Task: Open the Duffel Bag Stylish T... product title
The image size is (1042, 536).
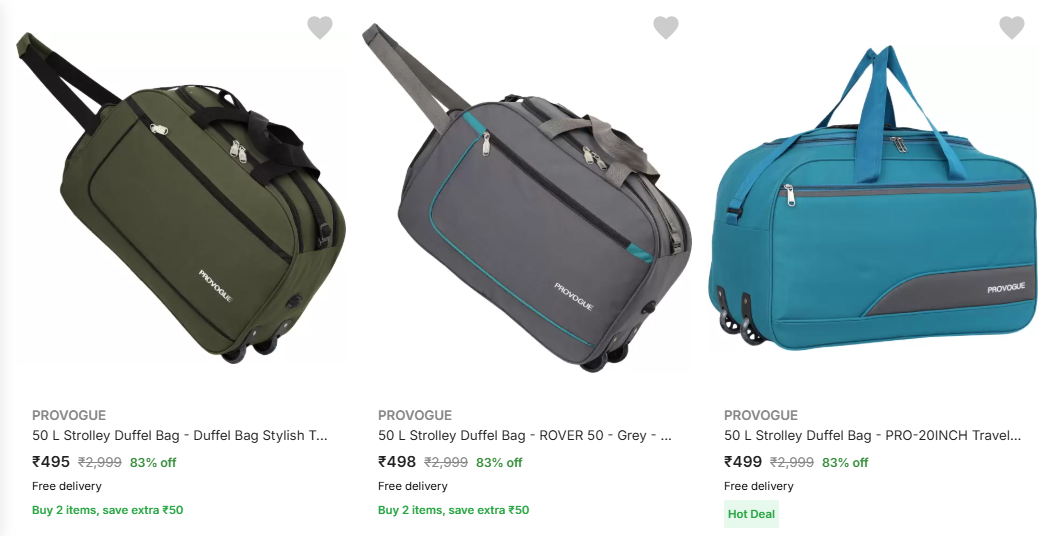Action: tap(180, 436)
